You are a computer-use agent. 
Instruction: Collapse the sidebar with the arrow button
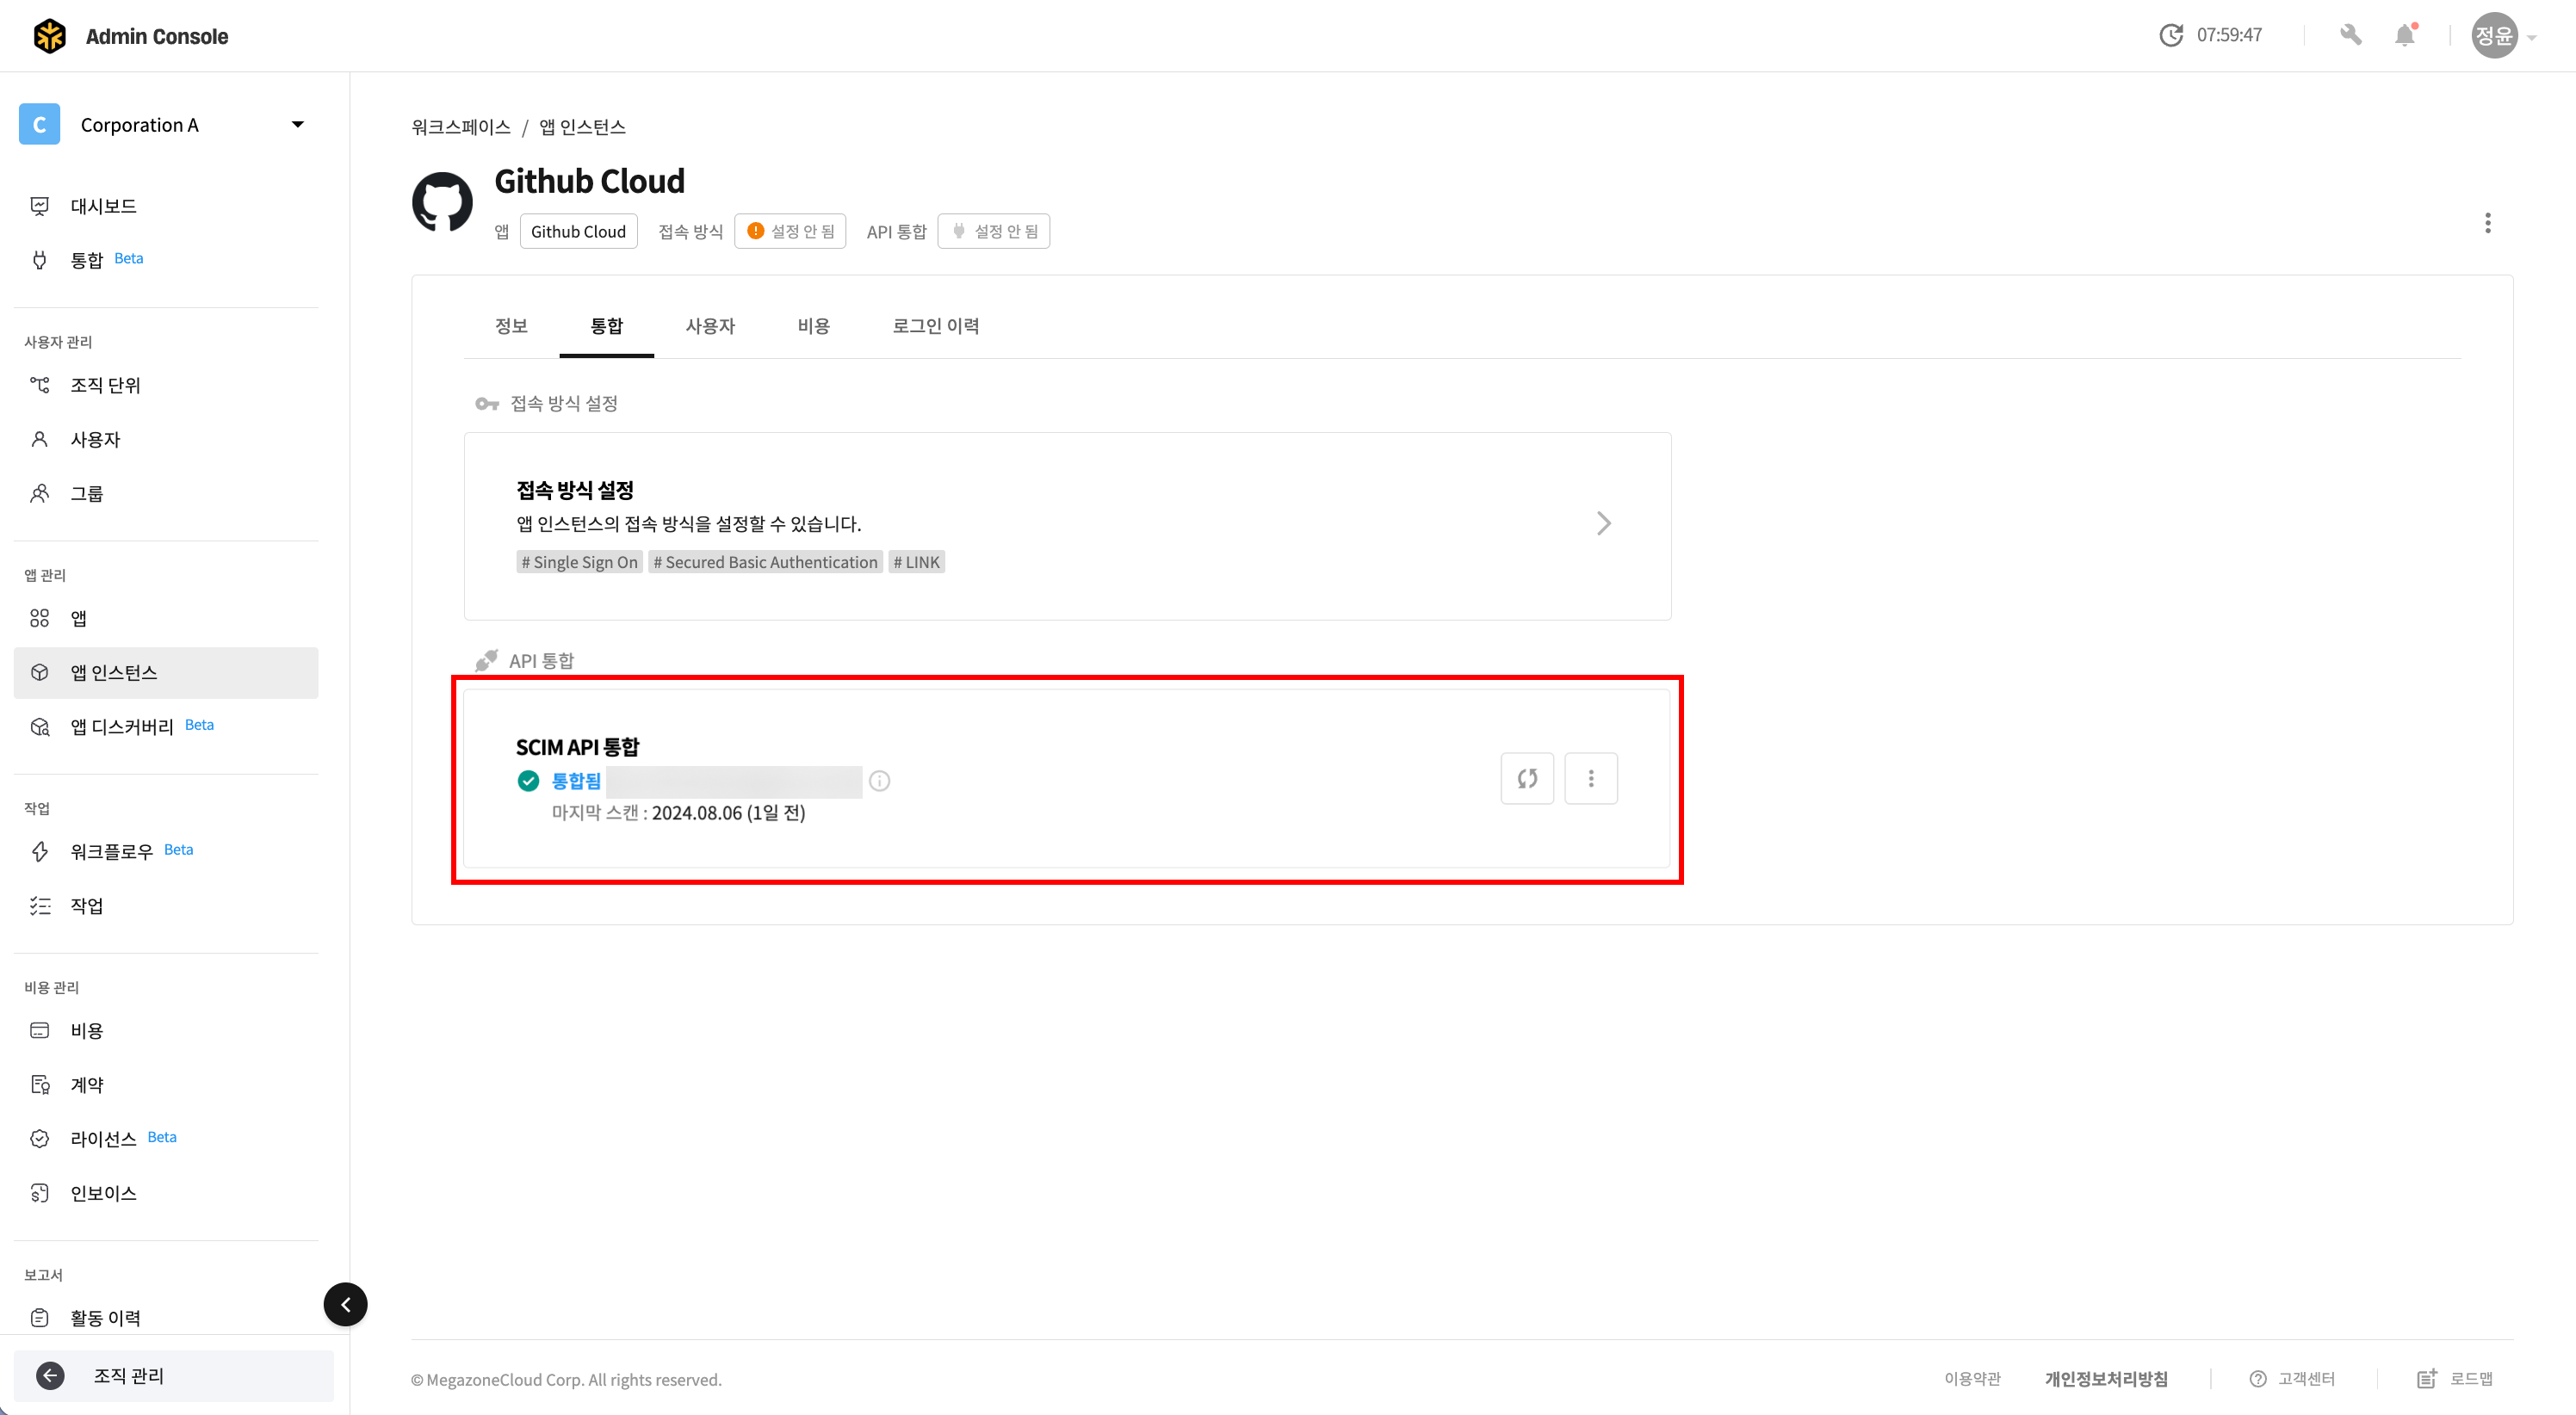coord(346,1304)
